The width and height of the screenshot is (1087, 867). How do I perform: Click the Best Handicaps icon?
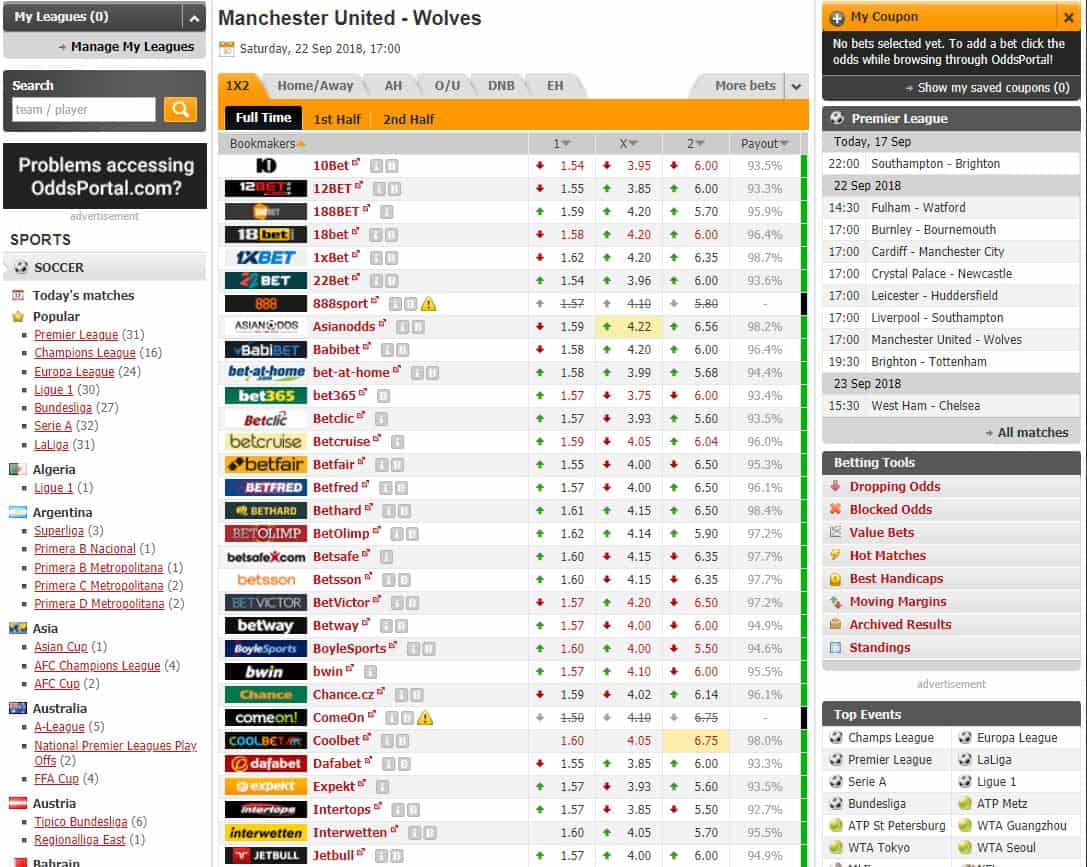pyautogui.click(x=835, y=579)
